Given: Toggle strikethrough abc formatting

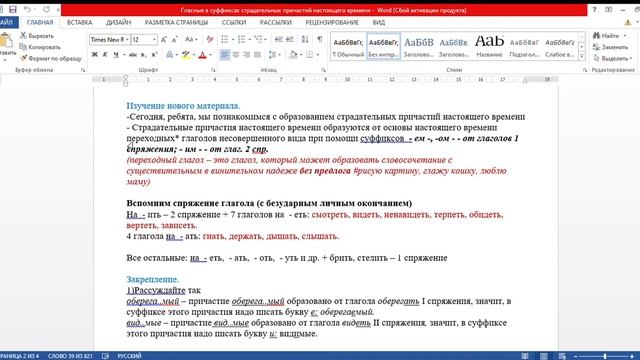Looking at the screenshot, I should point(133,55).
